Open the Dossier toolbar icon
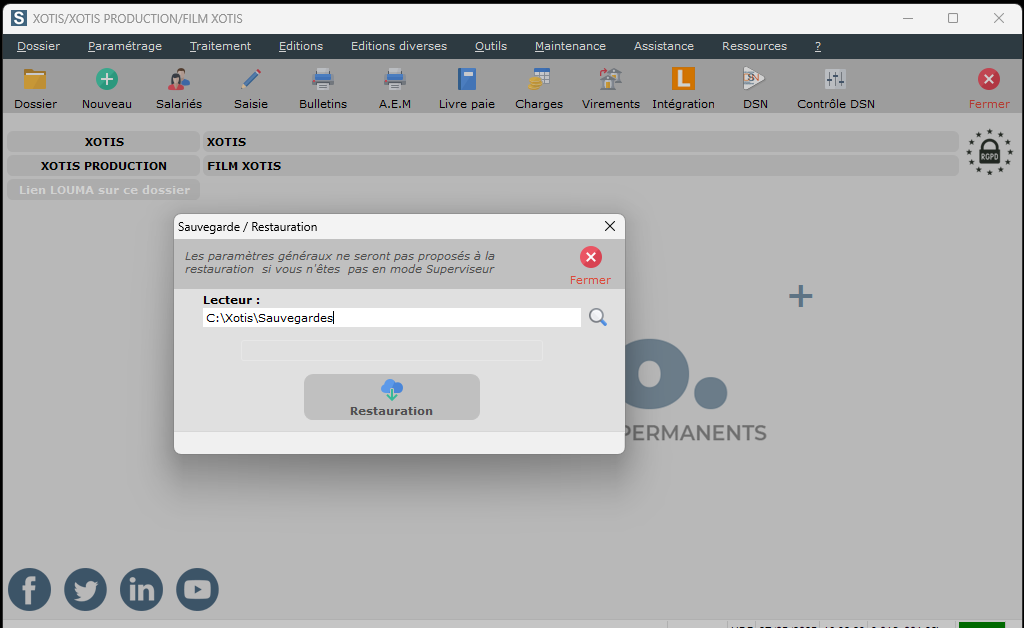Screen dimensions: 1024x628 click(35, 89)
